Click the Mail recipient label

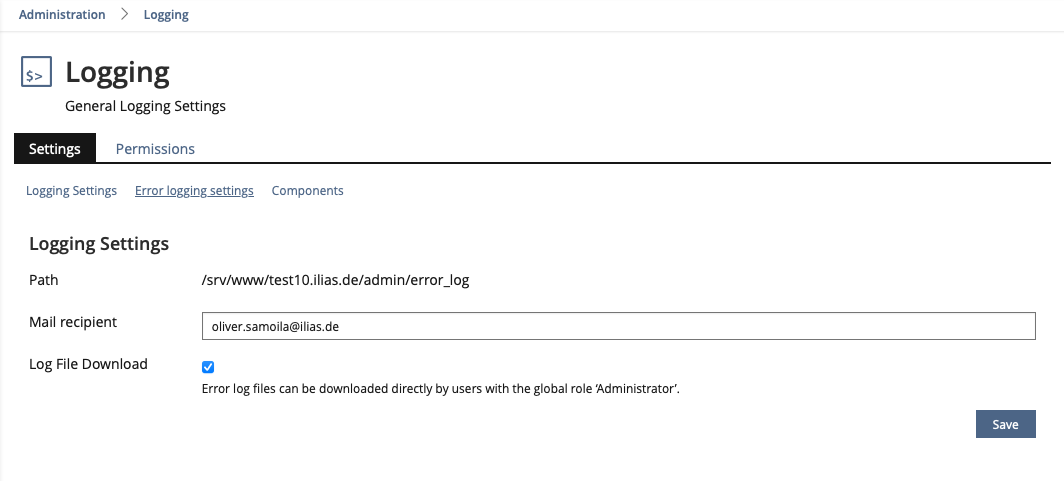click(73, 322)
